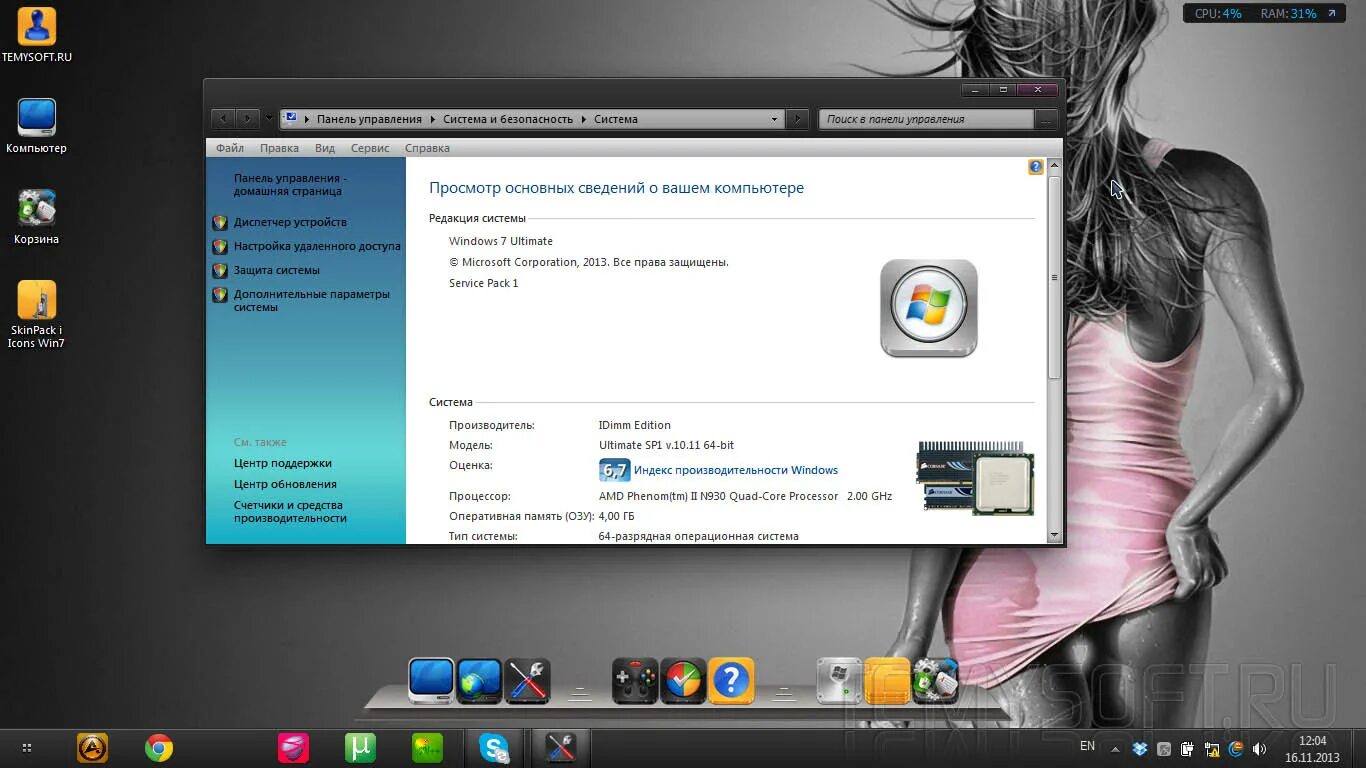This screenshot has height=768, width=1366.
Task: Open recent pages dropdown beside nav arrows
Action: pos(269,119)
